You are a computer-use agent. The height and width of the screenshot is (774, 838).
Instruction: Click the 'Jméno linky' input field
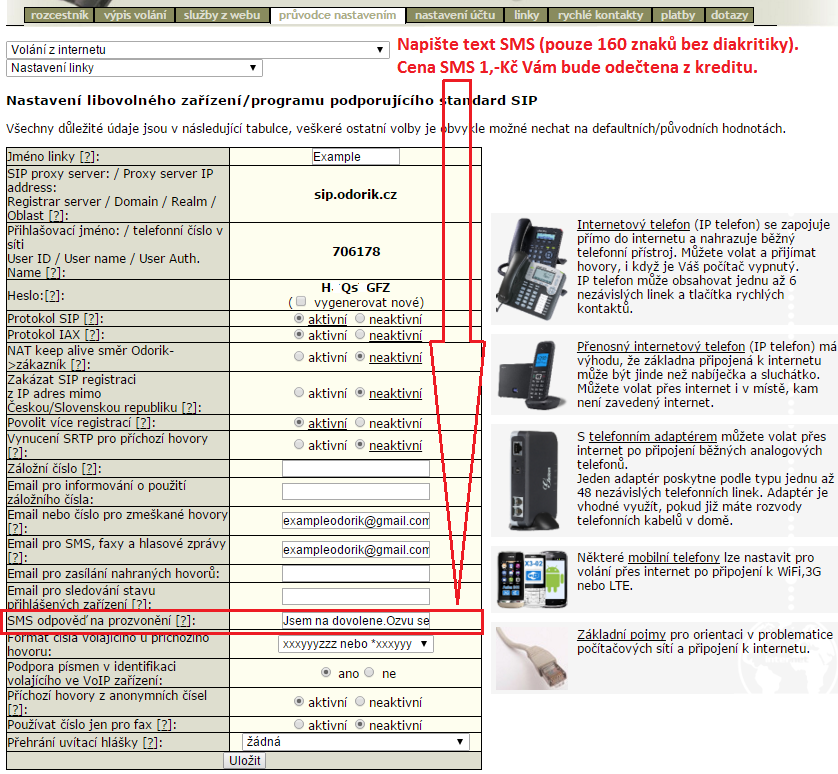click(x=355, y=157)
